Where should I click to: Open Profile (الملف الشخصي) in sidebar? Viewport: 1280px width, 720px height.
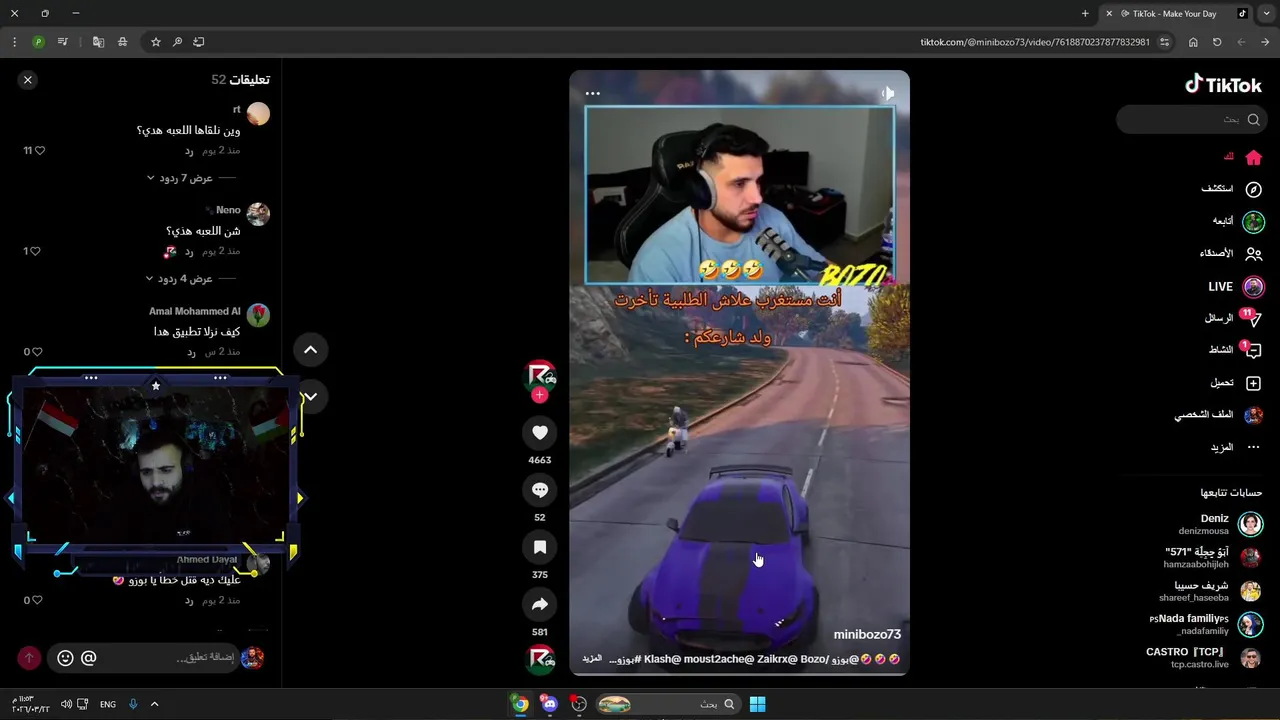tap(1218, 415)
